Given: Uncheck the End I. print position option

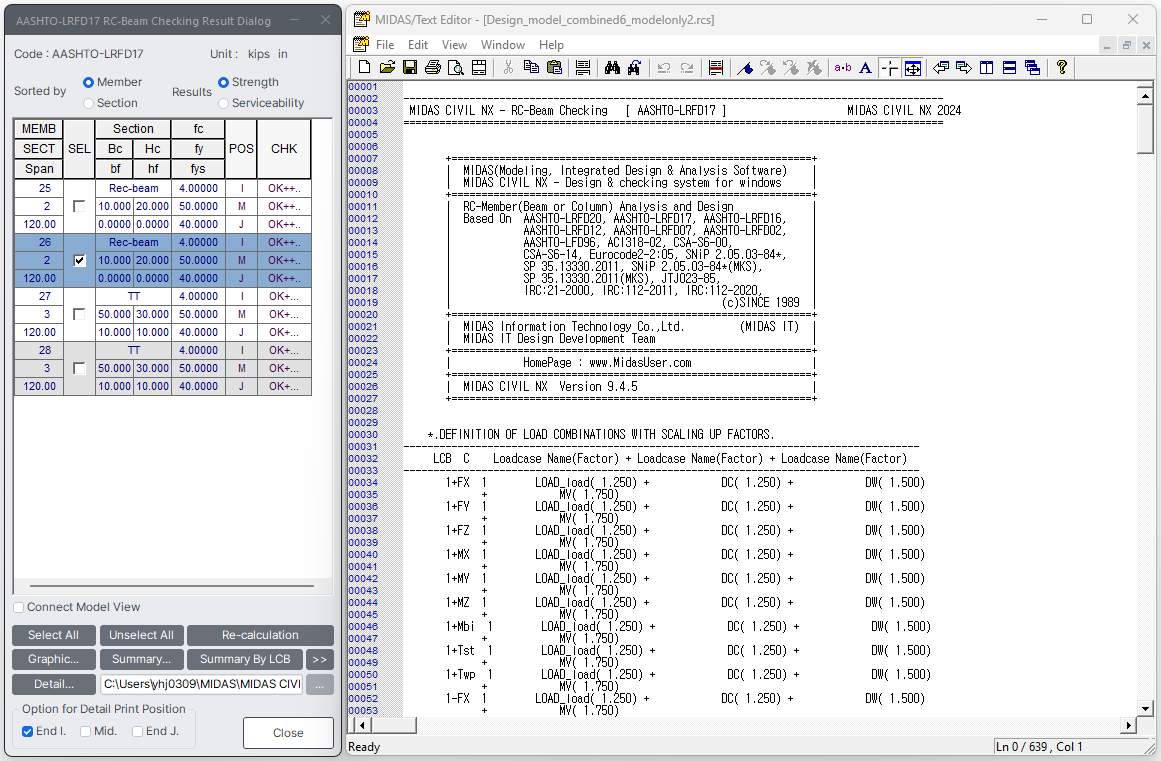Looking at the screenshot, I should click(27, 731).
